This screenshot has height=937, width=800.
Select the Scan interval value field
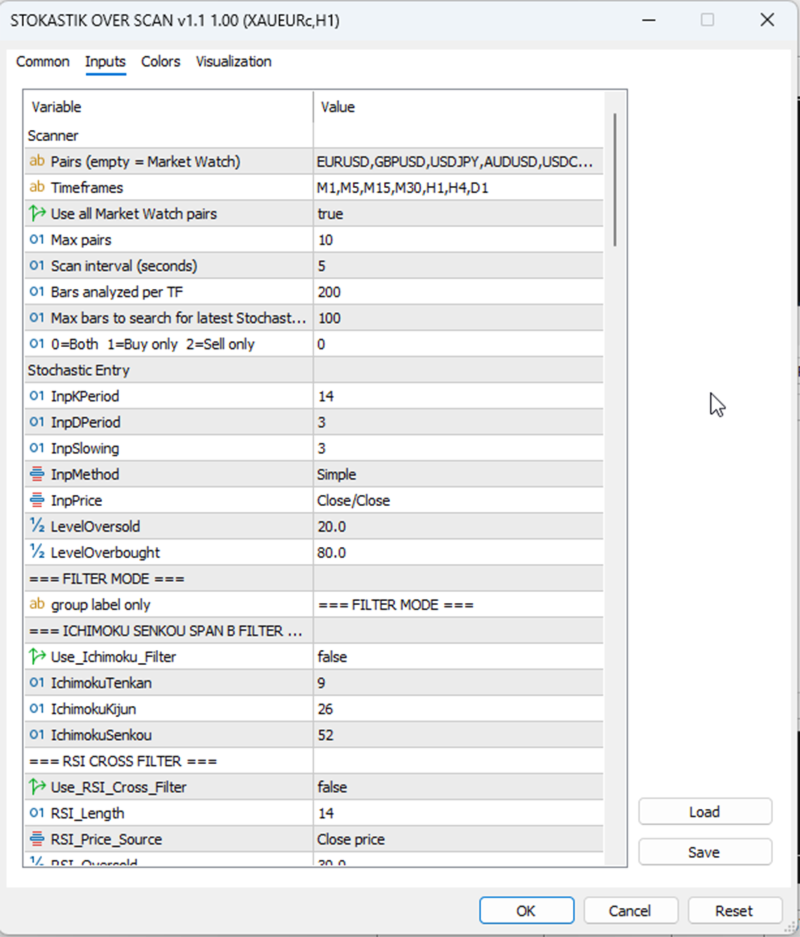point(458,266)
